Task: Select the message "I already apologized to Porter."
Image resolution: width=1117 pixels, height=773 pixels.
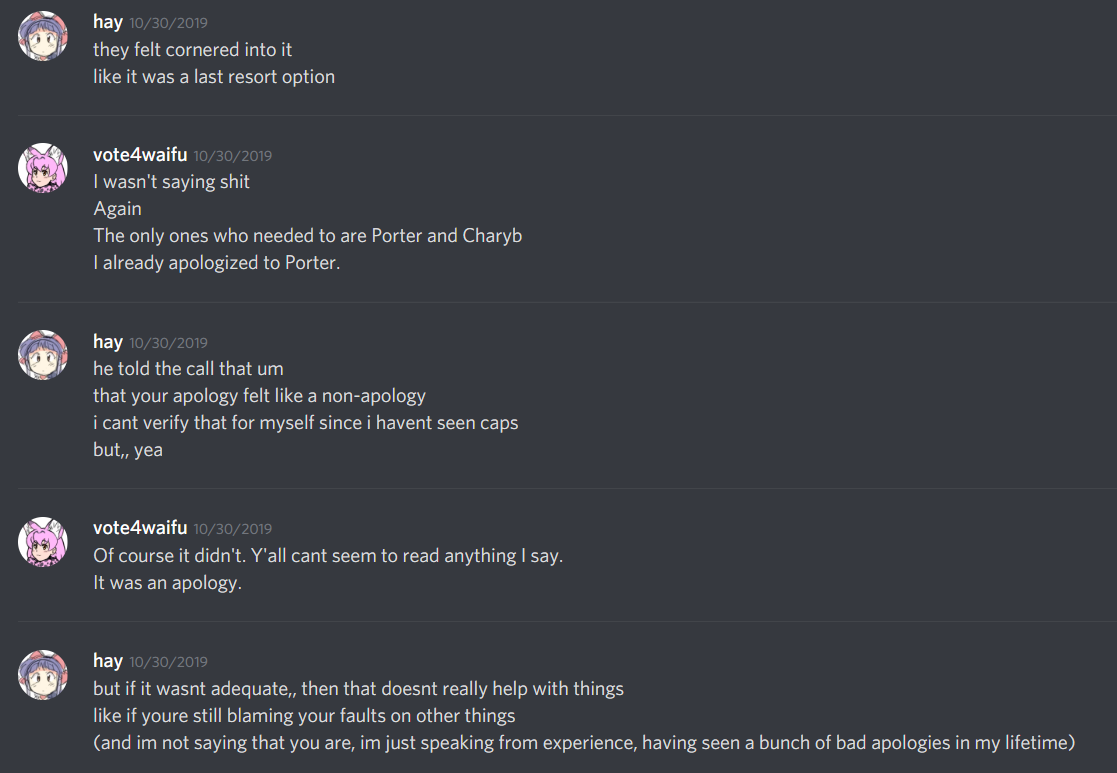Action: 217,264
